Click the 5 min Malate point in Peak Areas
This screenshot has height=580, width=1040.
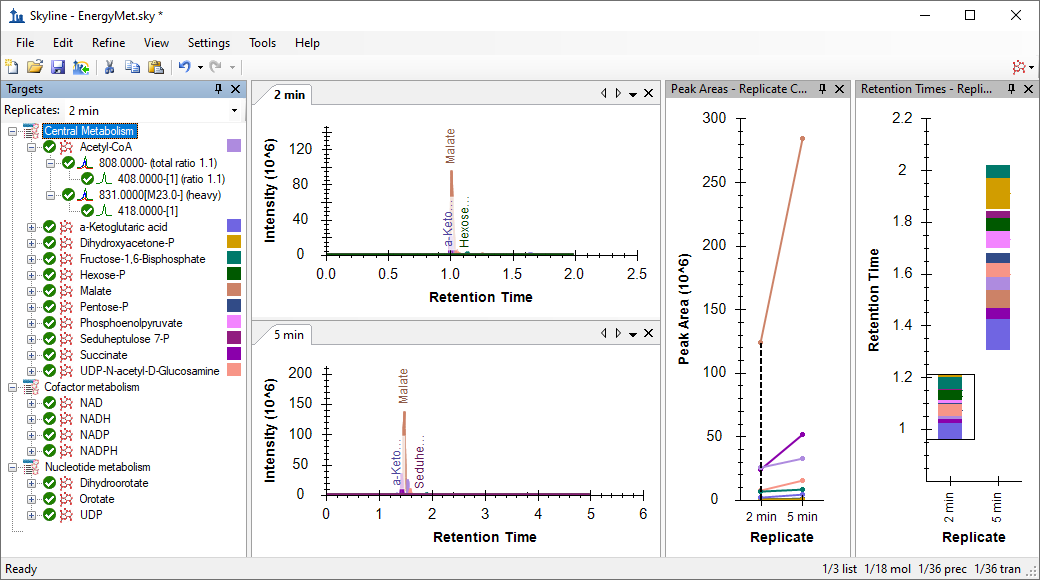(803, 139)
